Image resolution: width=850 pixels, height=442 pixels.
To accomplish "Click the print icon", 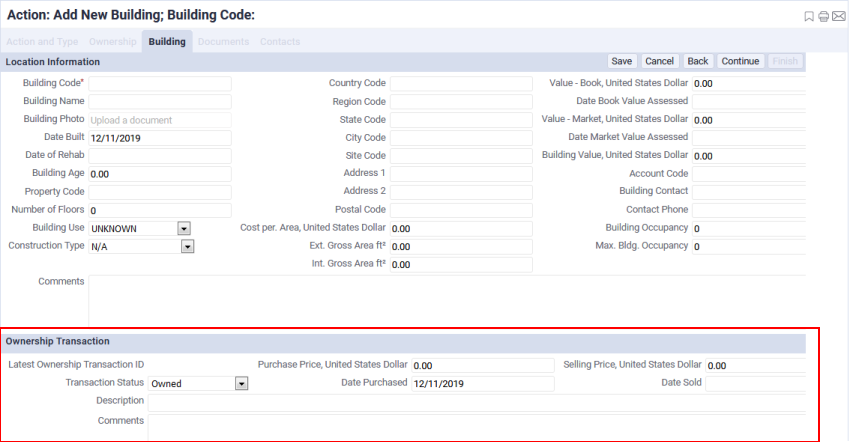I will (x=823, y=17).
